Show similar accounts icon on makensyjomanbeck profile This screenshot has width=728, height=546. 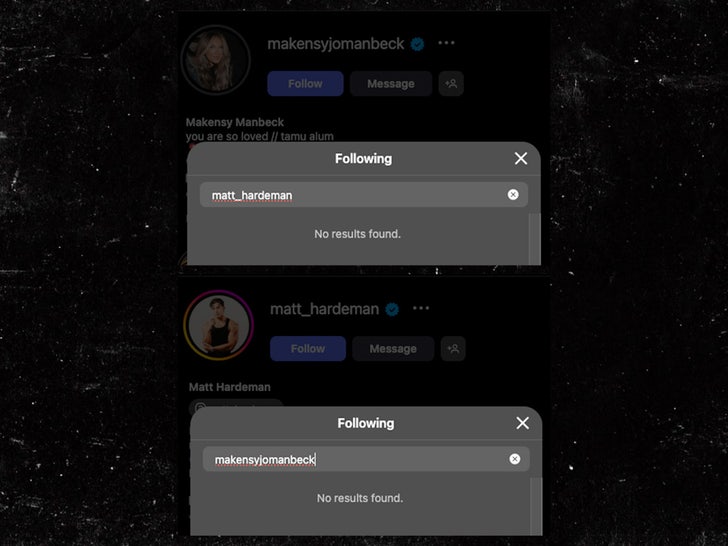pyautogui.click(x=451, y=84)
